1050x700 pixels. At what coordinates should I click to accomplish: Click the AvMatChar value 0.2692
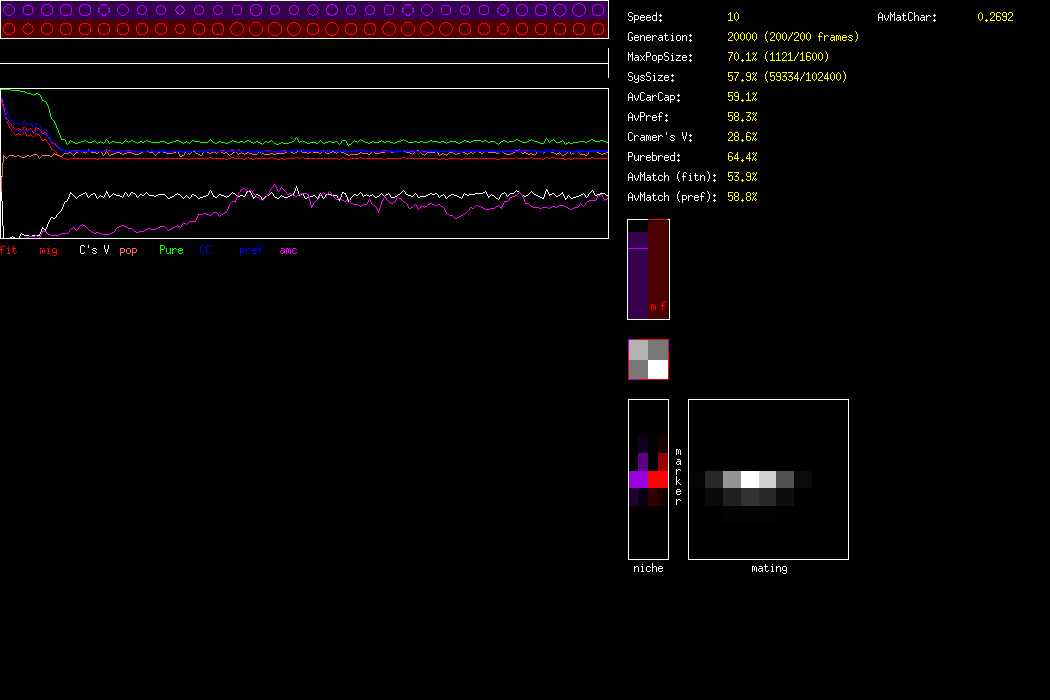click(994, 17)
